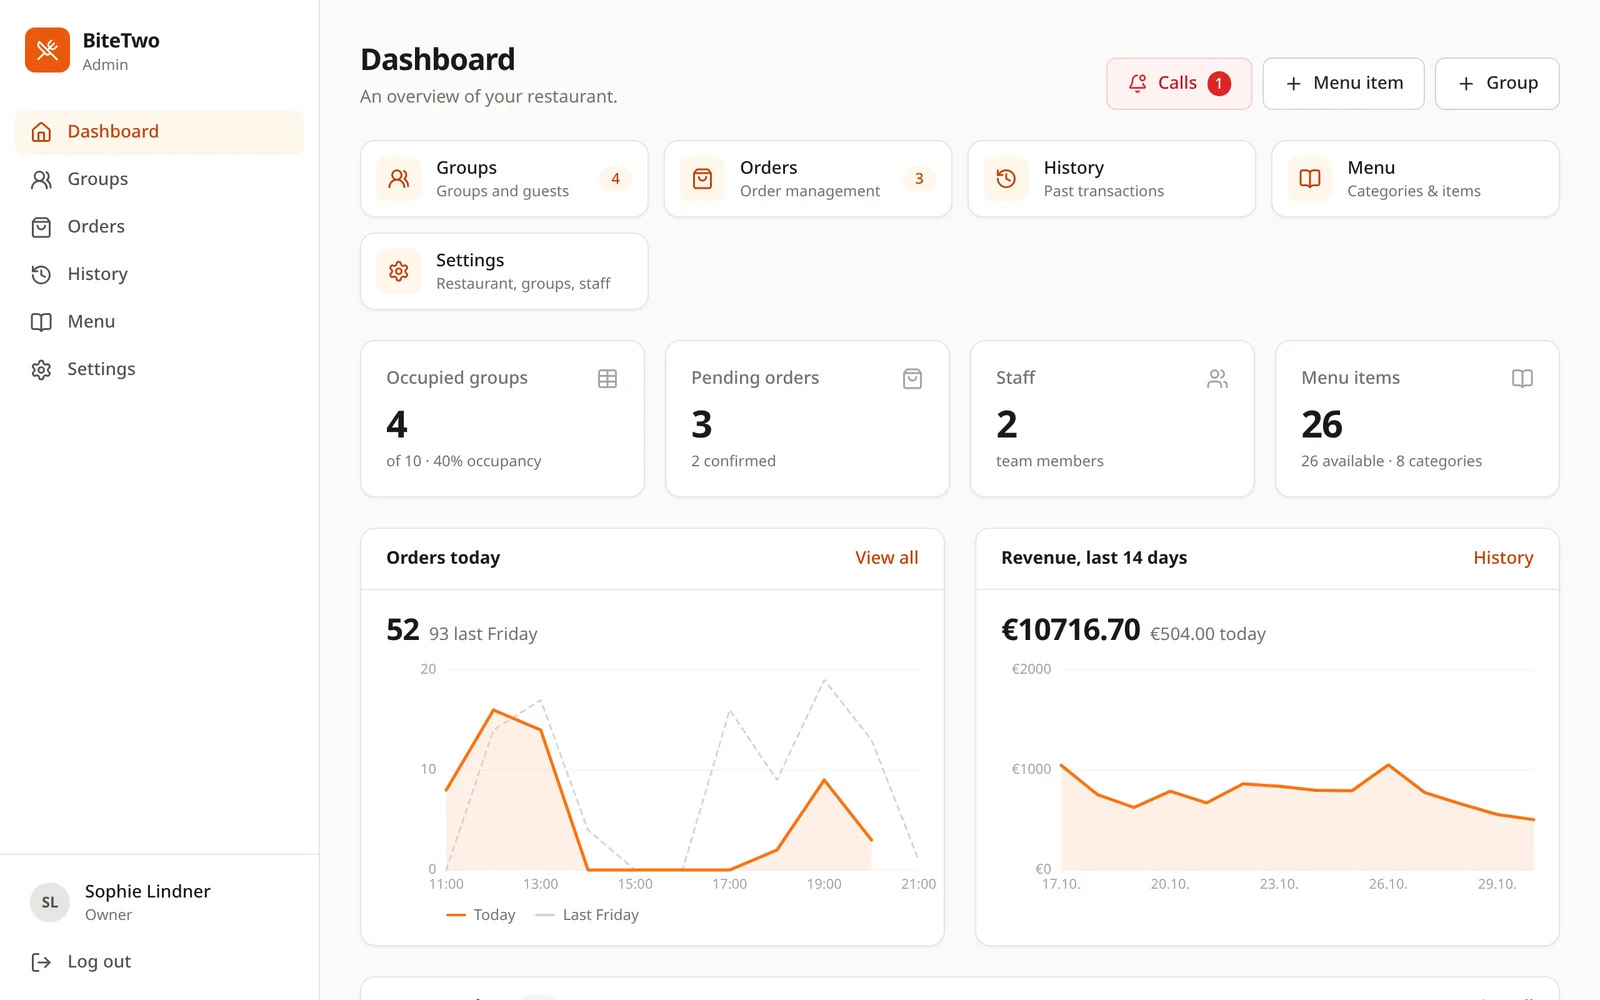Click the '2 confirmed' pending orders text
Screen dimensions: 1600x1000
click(733, 461)
